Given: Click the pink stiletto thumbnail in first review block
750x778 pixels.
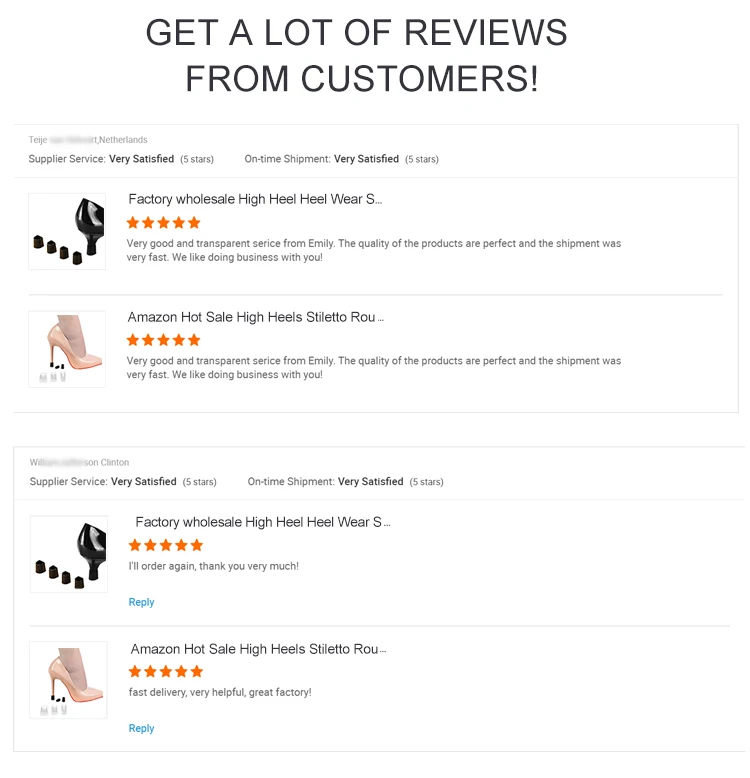Looking at the screenshot, I should click(x=67, y=349).
